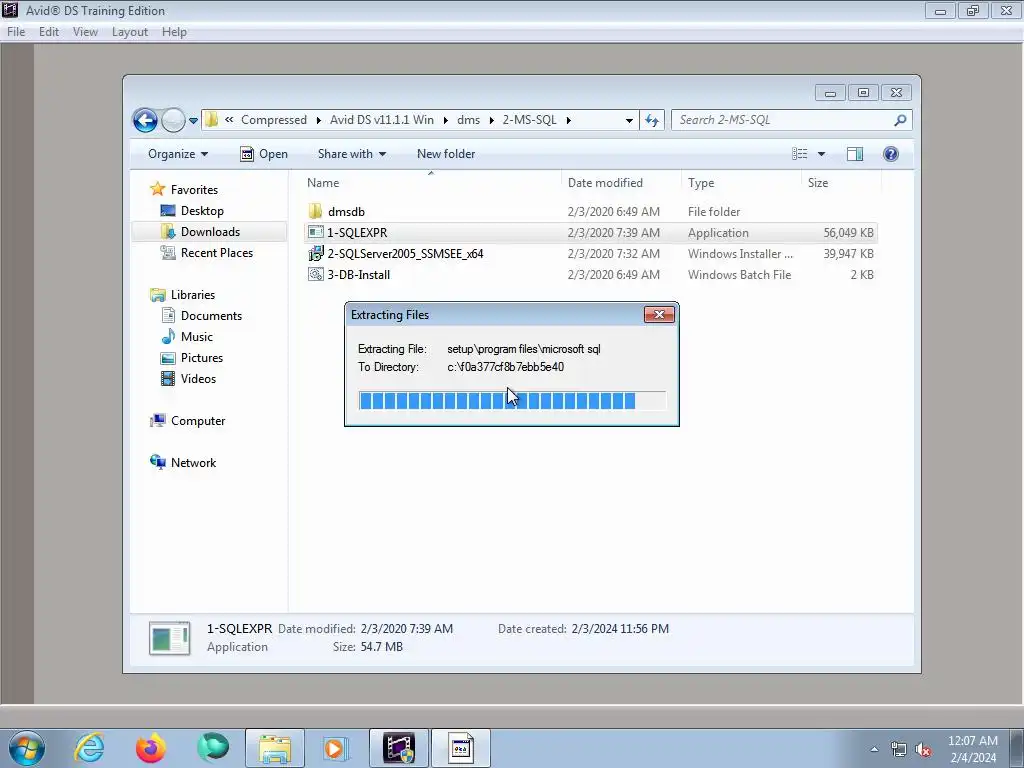Open the view options dropdown arrow

pos(822,154)
